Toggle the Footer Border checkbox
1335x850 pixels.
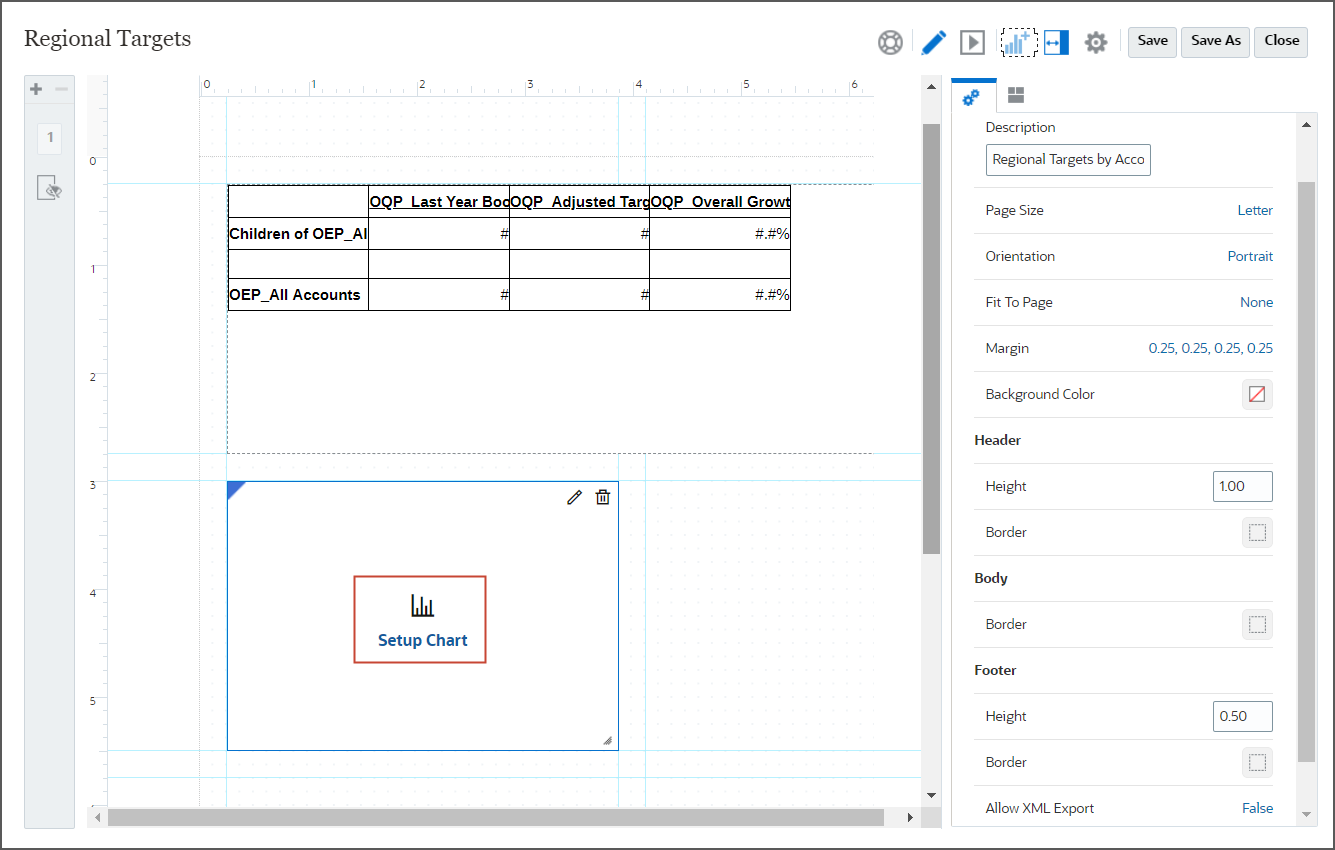[1257, 762]
